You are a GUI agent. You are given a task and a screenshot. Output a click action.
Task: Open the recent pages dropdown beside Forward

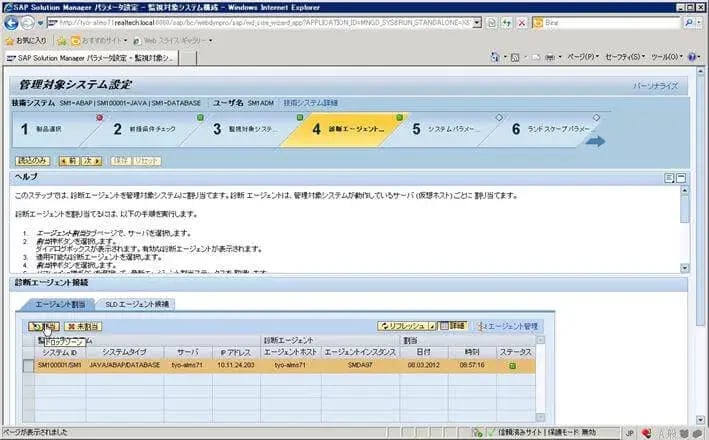tap(40, 23)
